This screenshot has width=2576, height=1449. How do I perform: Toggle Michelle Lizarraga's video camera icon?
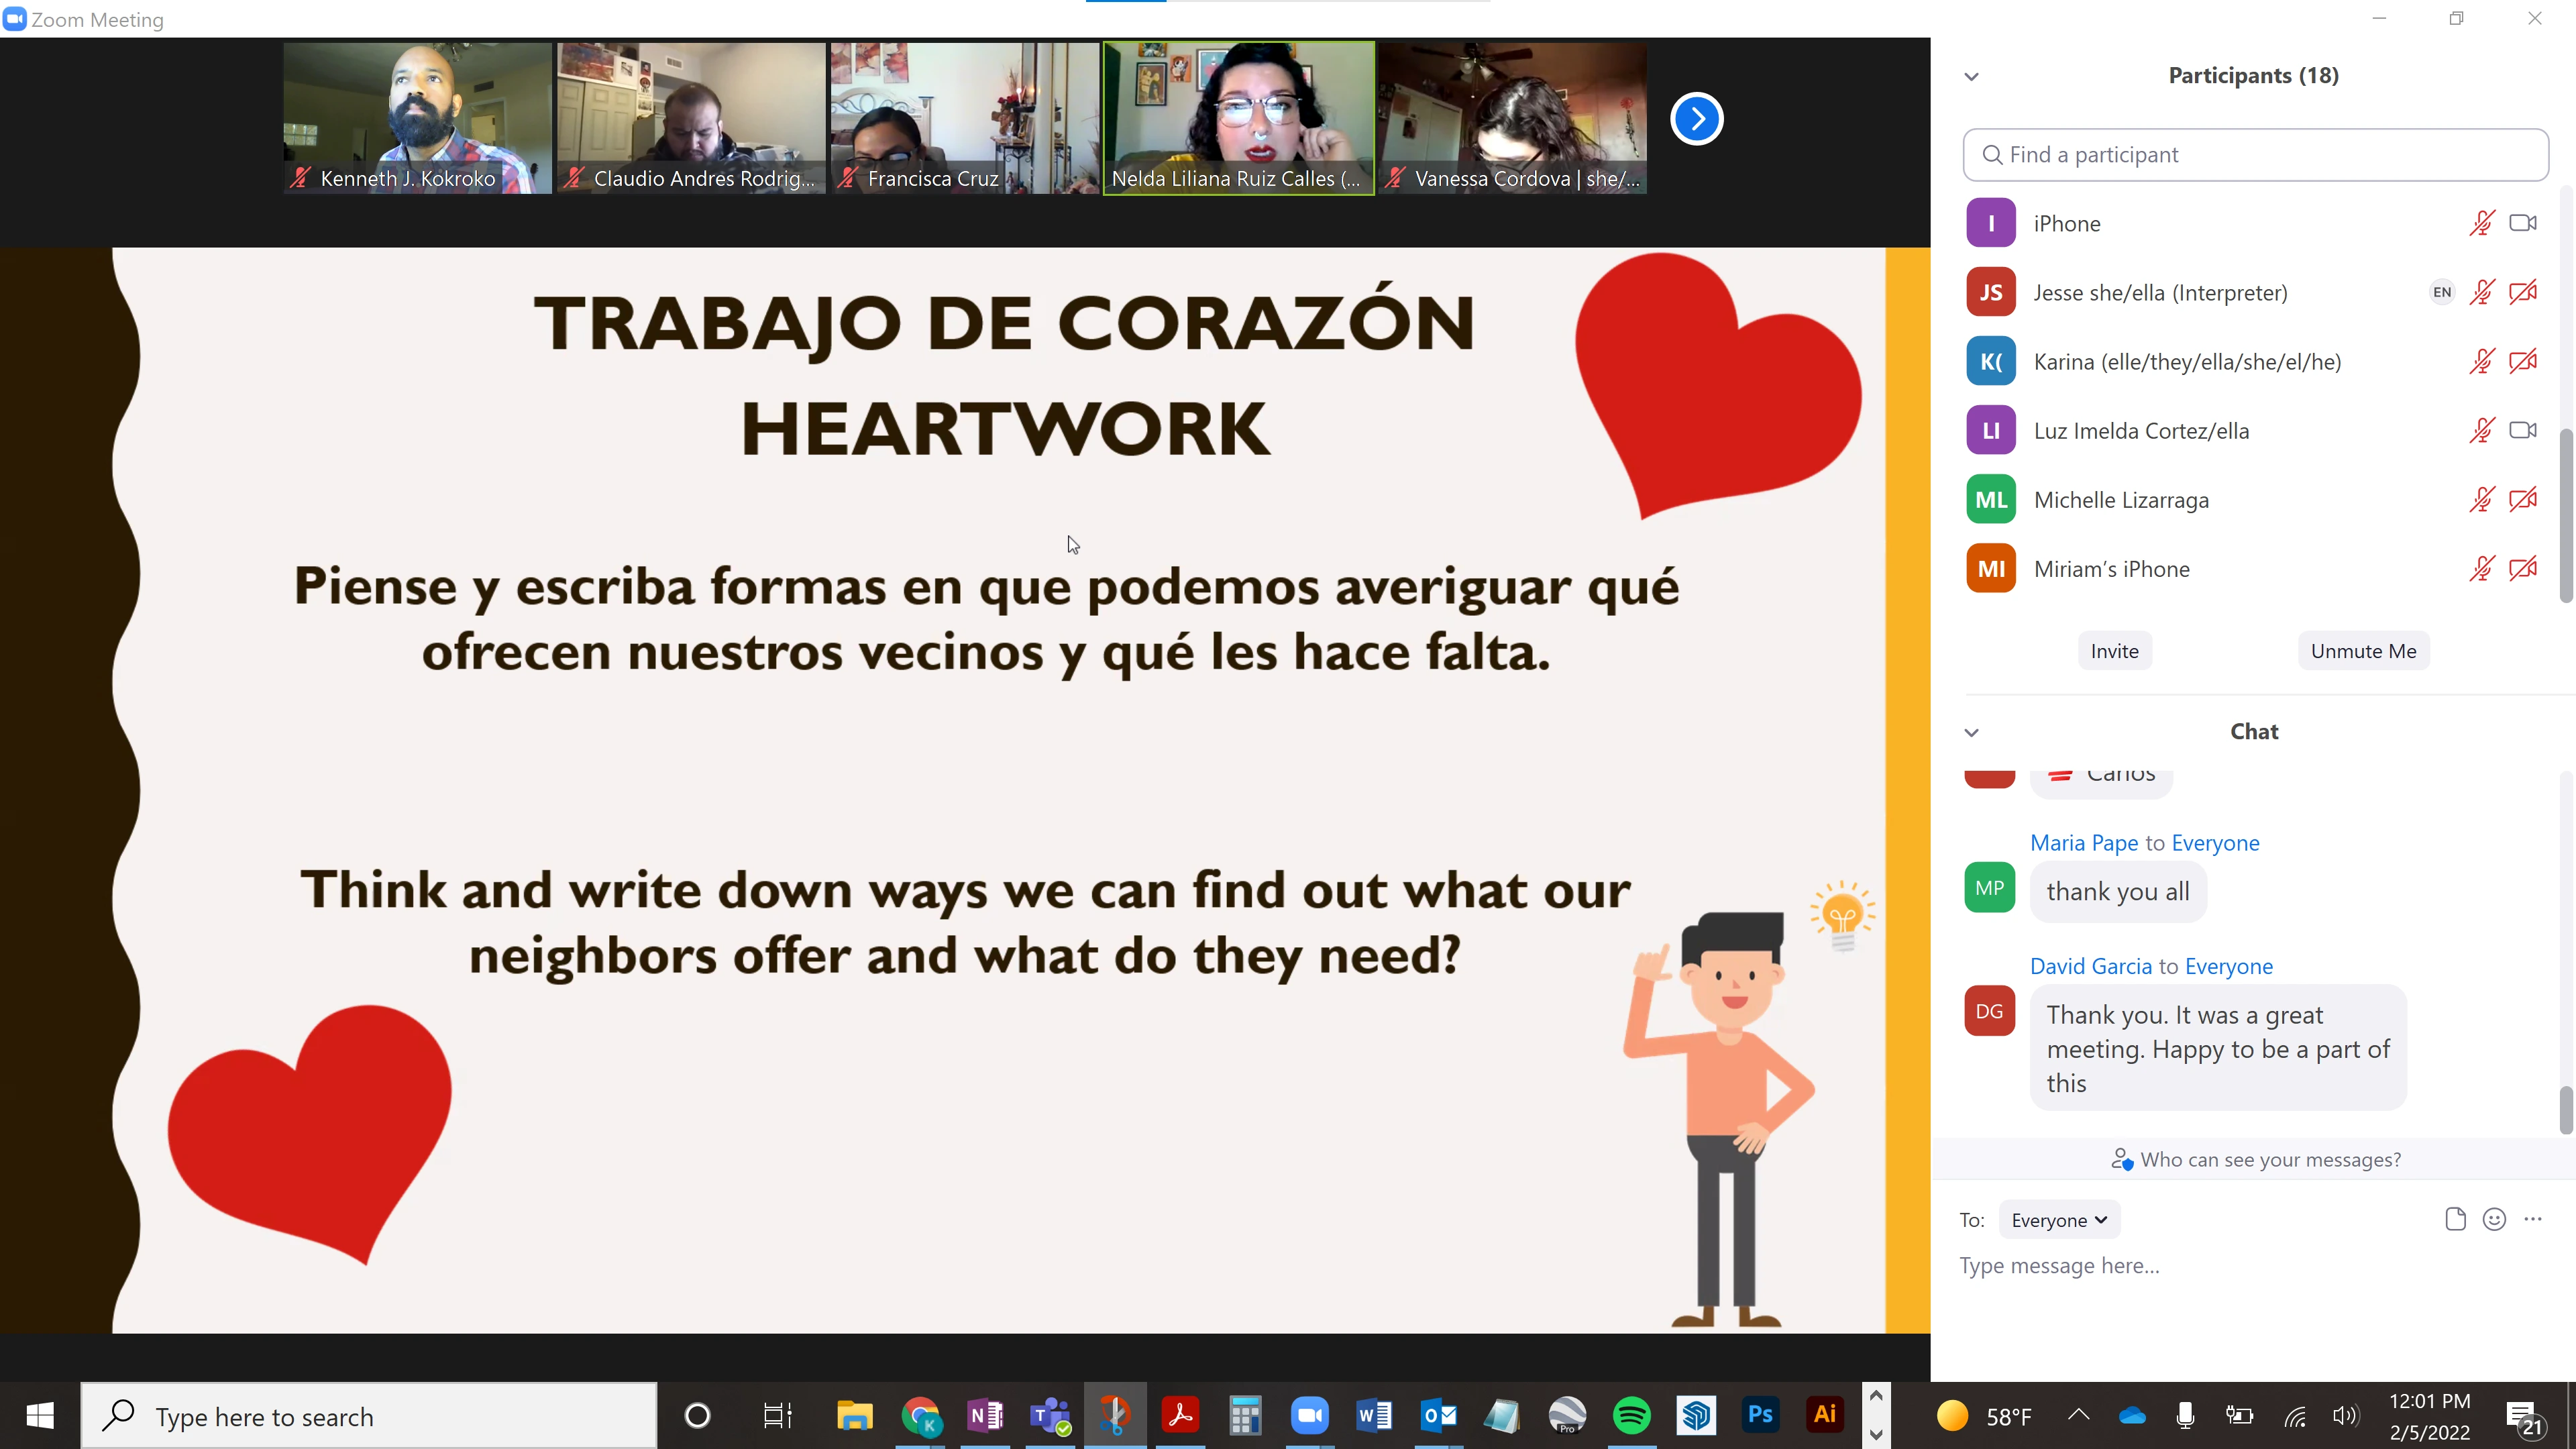[x=2523, y=500]
